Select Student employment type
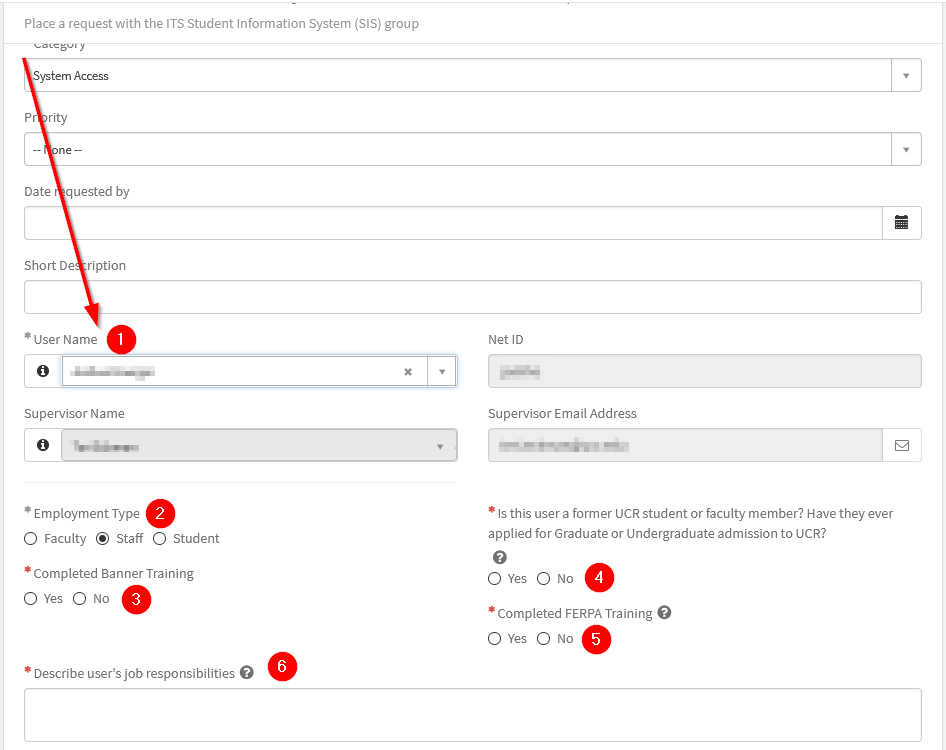The width and height of the screenshot is (946, 750). 160,539
